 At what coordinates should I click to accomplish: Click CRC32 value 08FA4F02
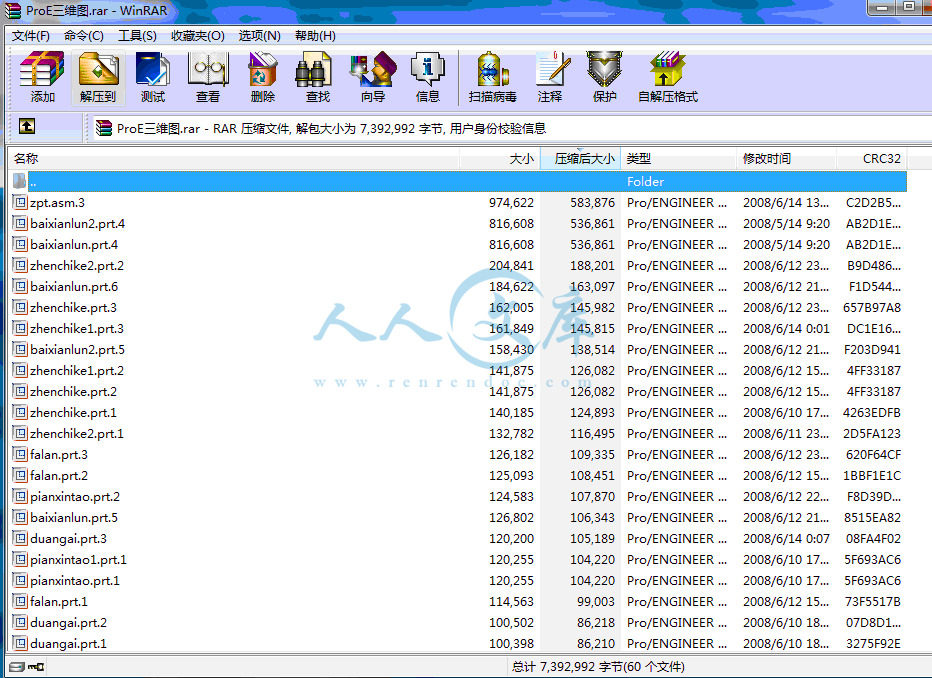point(873,538)
